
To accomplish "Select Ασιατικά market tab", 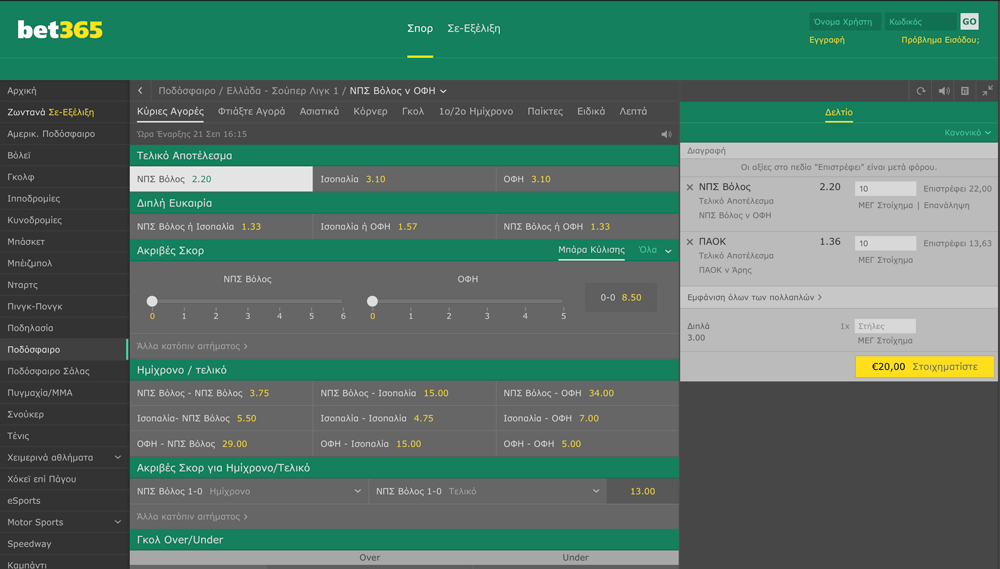I will point(320,111).
